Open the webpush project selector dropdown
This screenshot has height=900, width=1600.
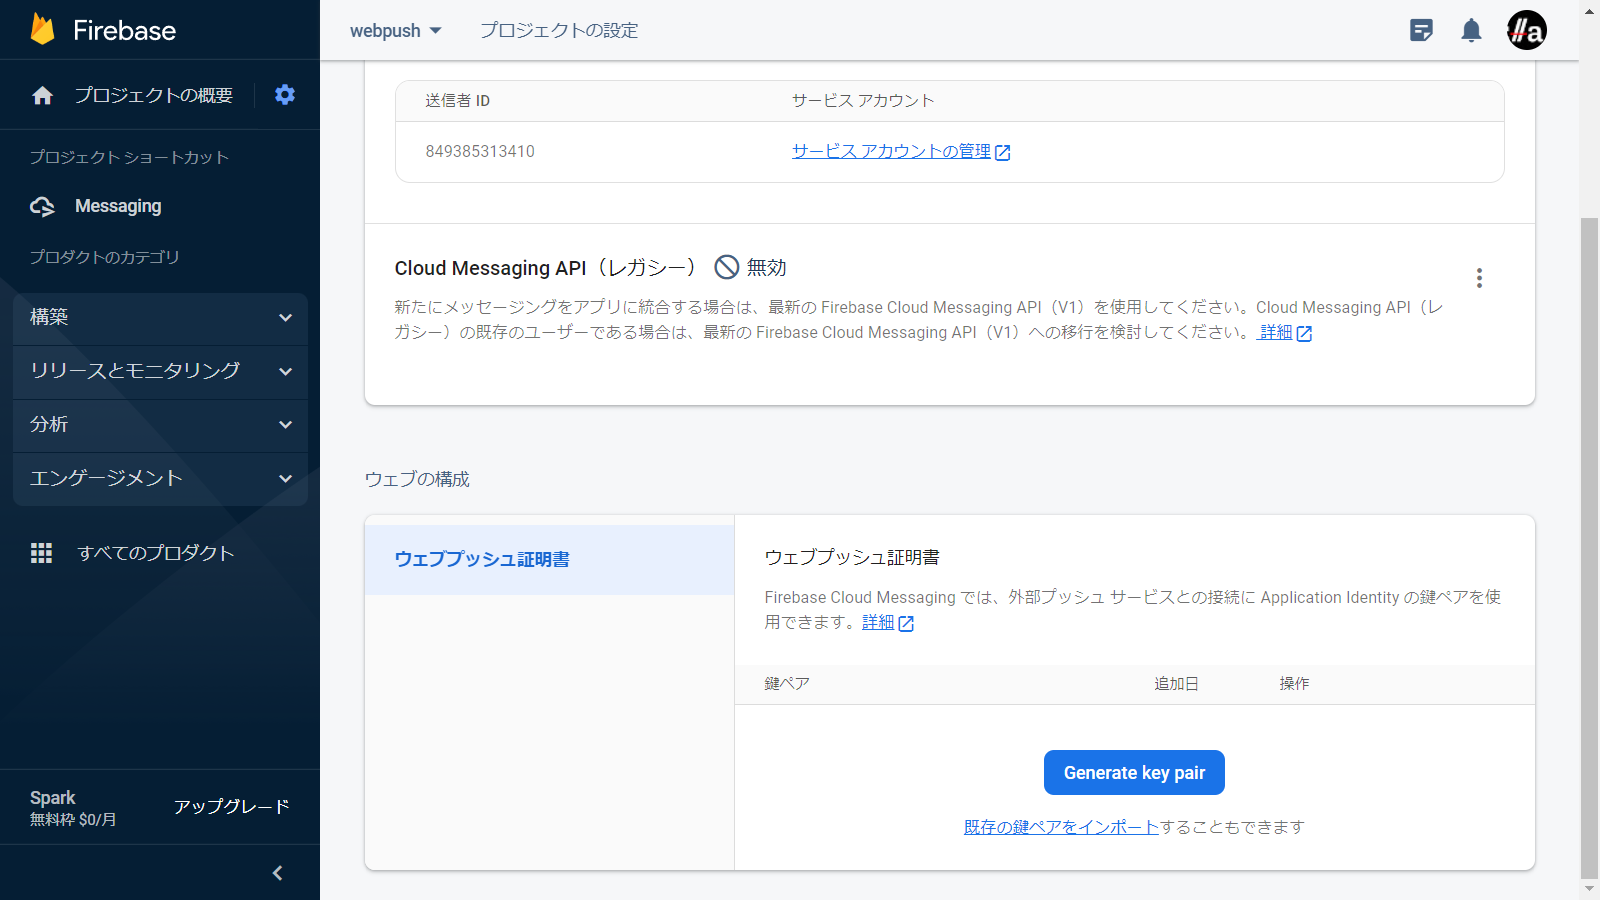395,31
